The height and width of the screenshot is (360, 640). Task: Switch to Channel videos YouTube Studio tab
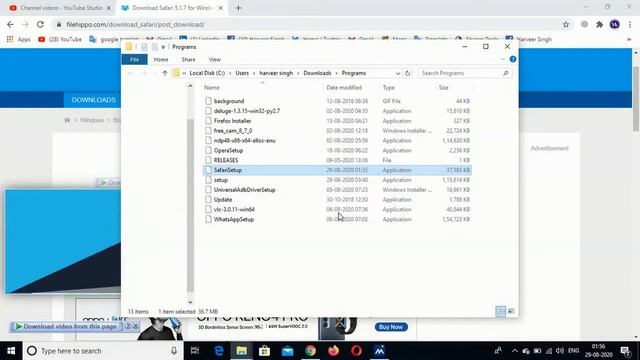coord(60,8)
